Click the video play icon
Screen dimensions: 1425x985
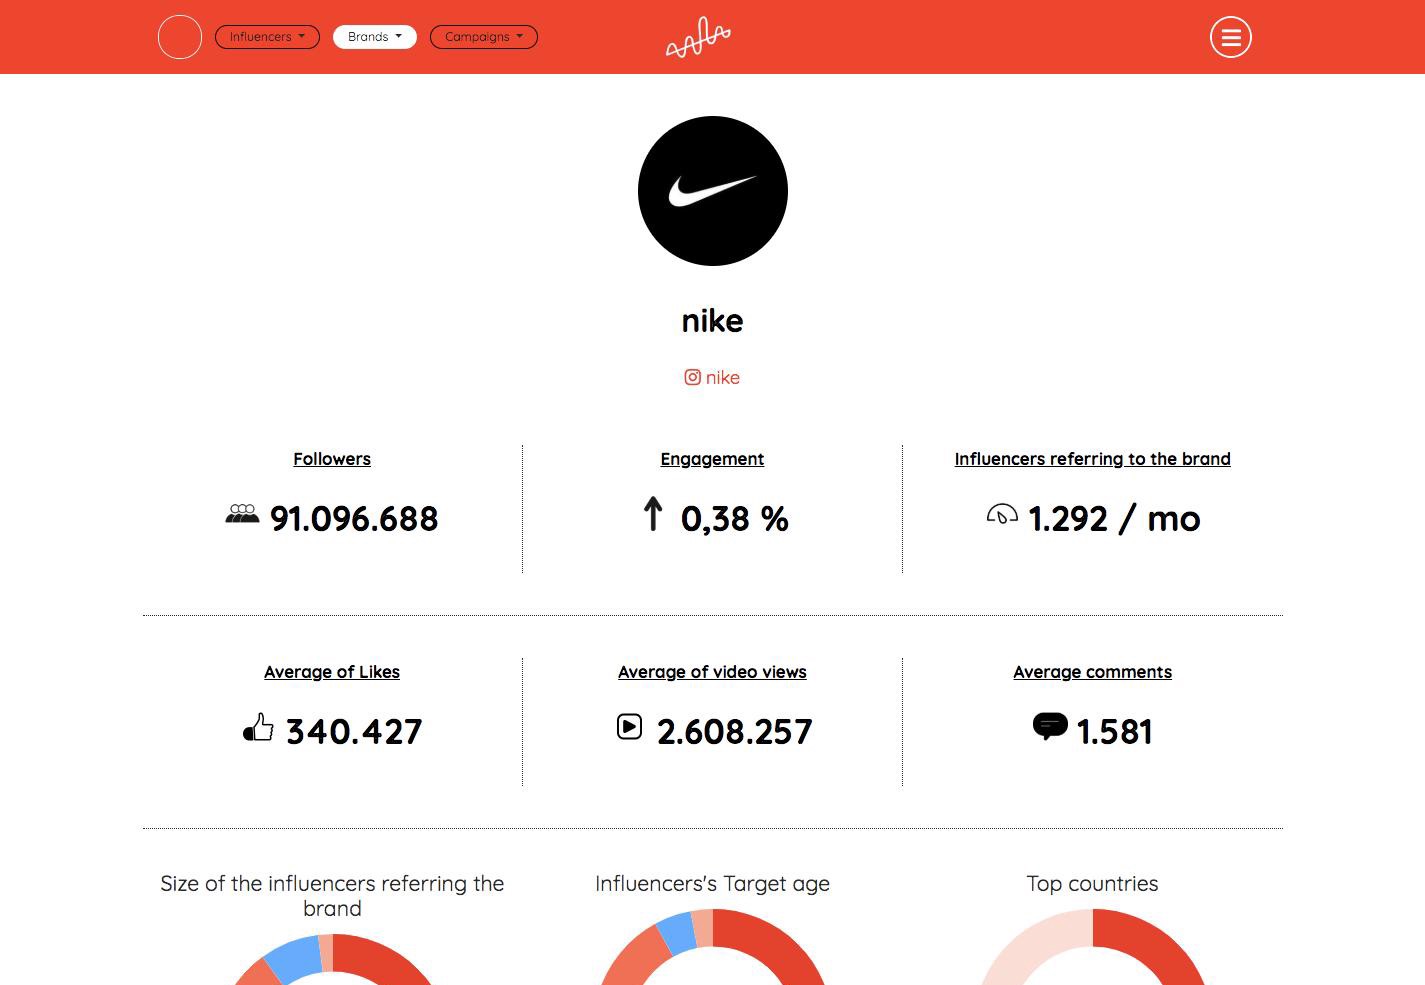pyautogui.click(x=629, y=726)
